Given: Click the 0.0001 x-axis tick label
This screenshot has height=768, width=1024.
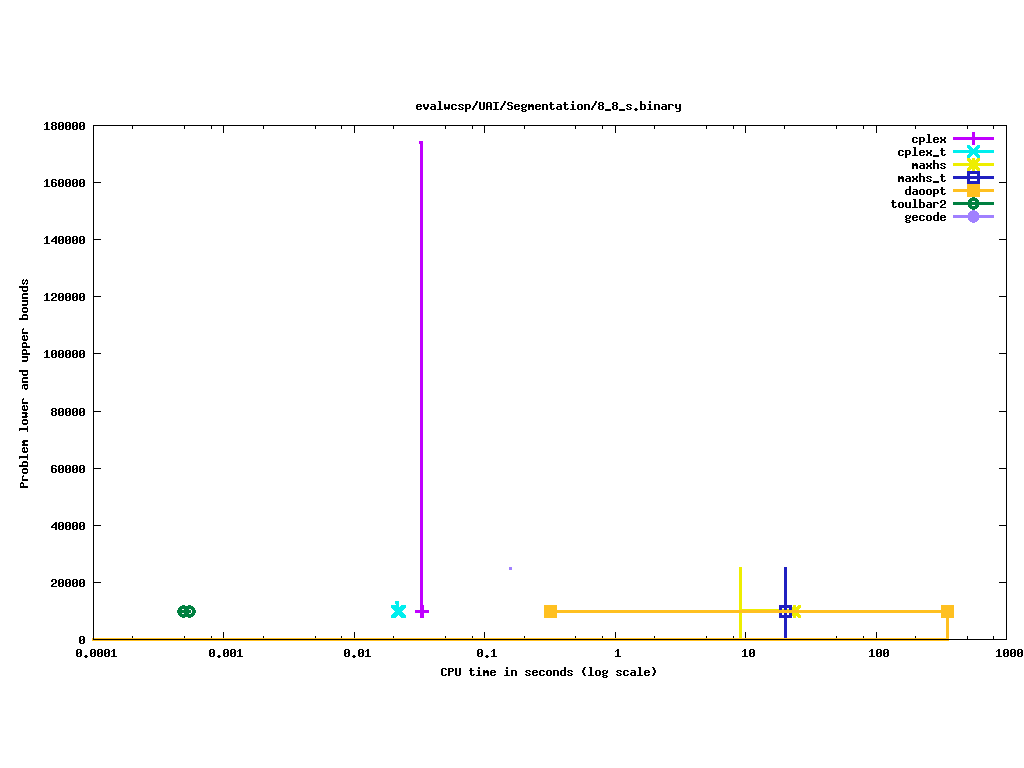Looking at the screenshot, I should [x=93, y=653].
